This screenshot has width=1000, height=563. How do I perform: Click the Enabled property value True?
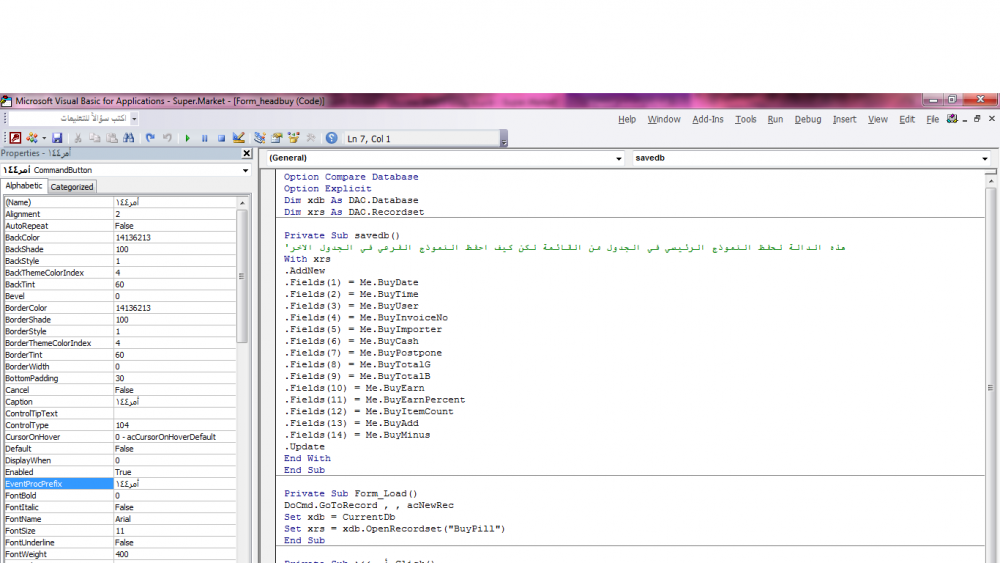point(175,472)
